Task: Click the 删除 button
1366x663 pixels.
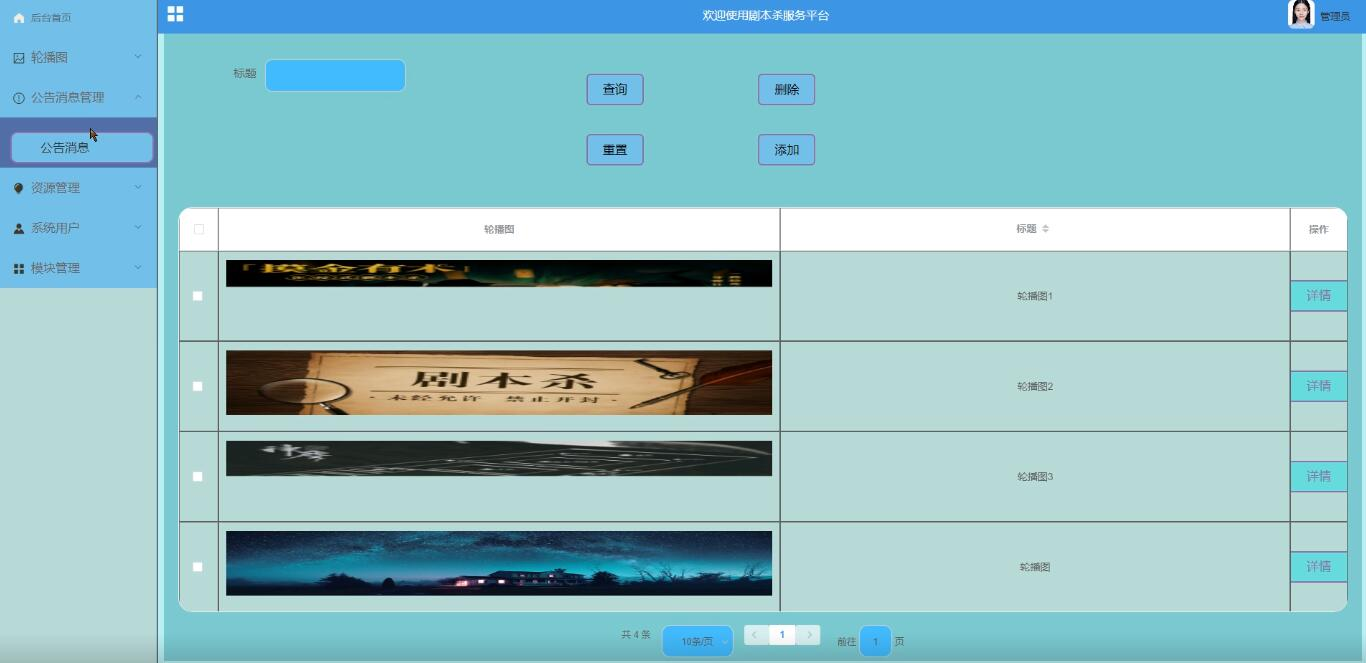Action: (787, 89)
